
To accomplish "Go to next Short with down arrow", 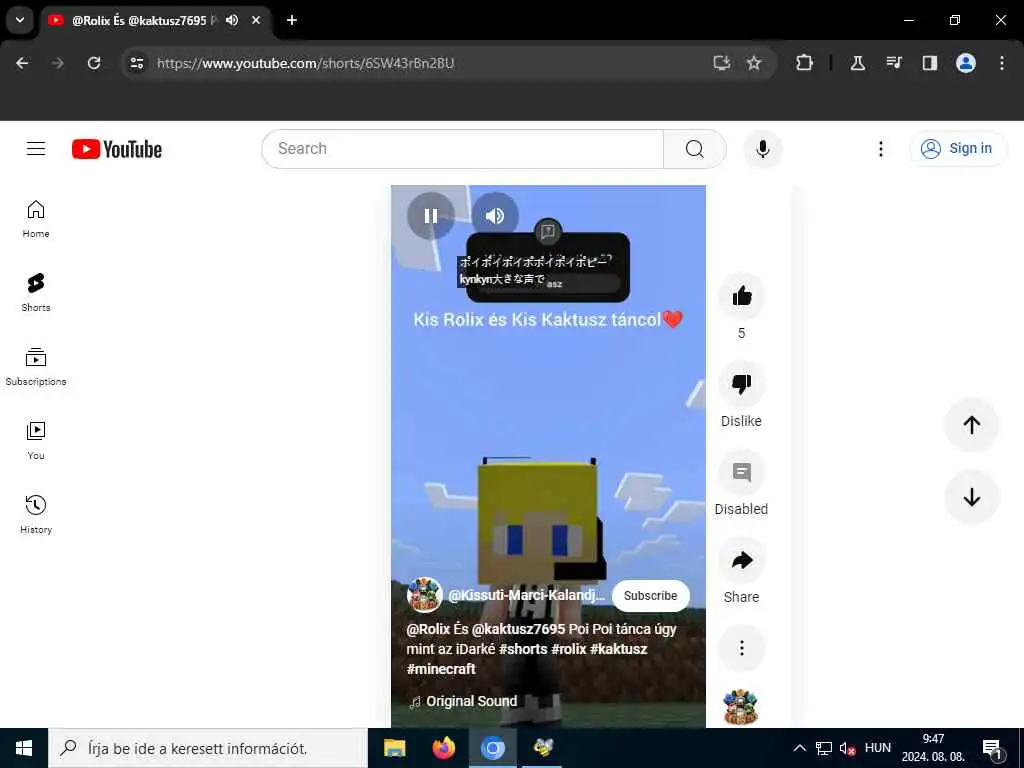I will pyautogui.click(x=972, y=497).
